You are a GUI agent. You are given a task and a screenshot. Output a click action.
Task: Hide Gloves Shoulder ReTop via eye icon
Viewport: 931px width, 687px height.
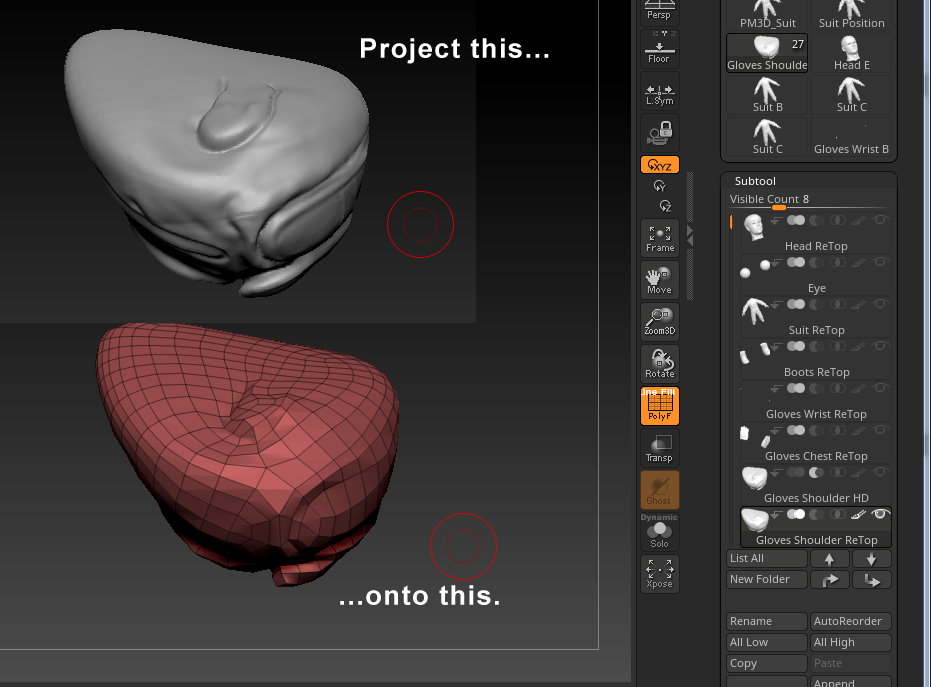click(880, 514)
